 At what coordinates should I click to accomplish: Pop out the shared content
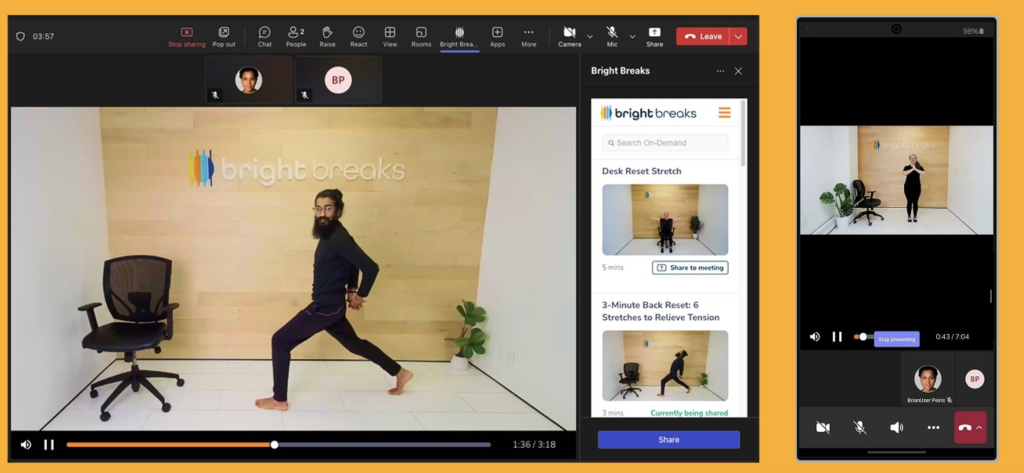point(224,36)
